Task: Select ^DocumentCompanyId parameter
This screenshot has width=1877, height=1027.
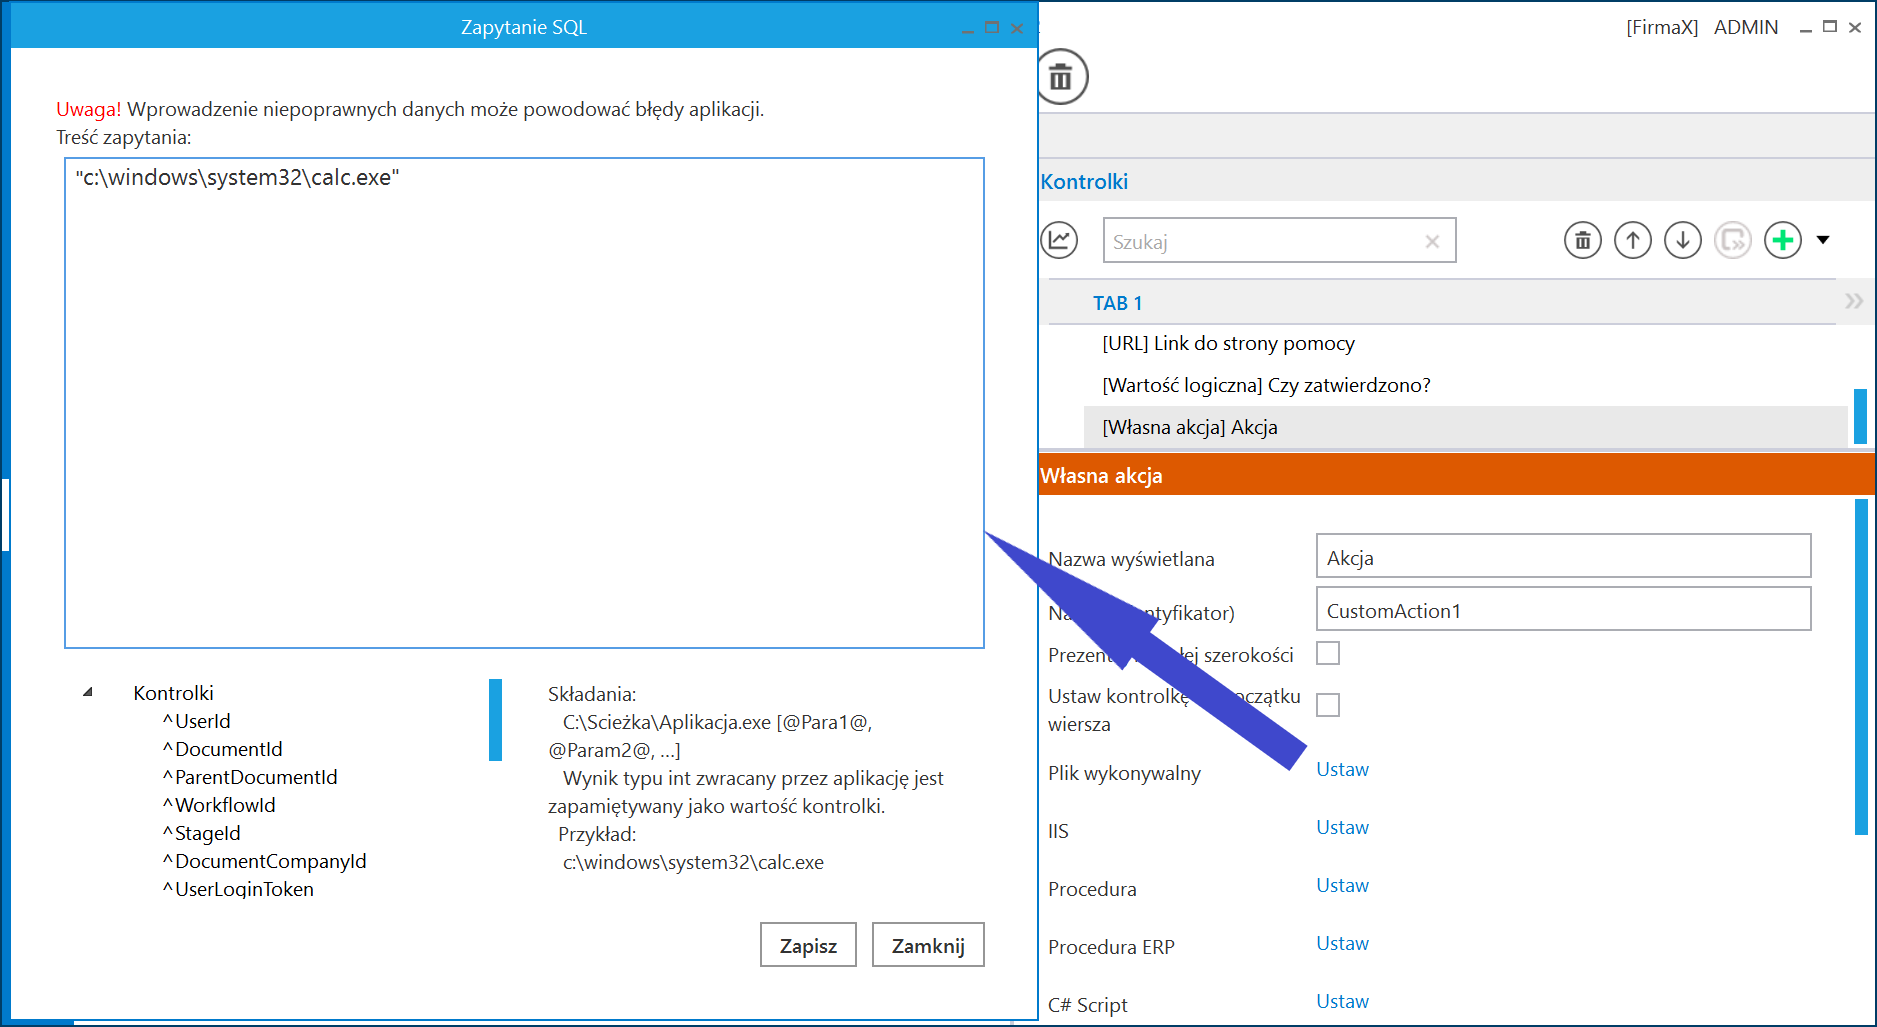Action: click(x=265, y=861)
